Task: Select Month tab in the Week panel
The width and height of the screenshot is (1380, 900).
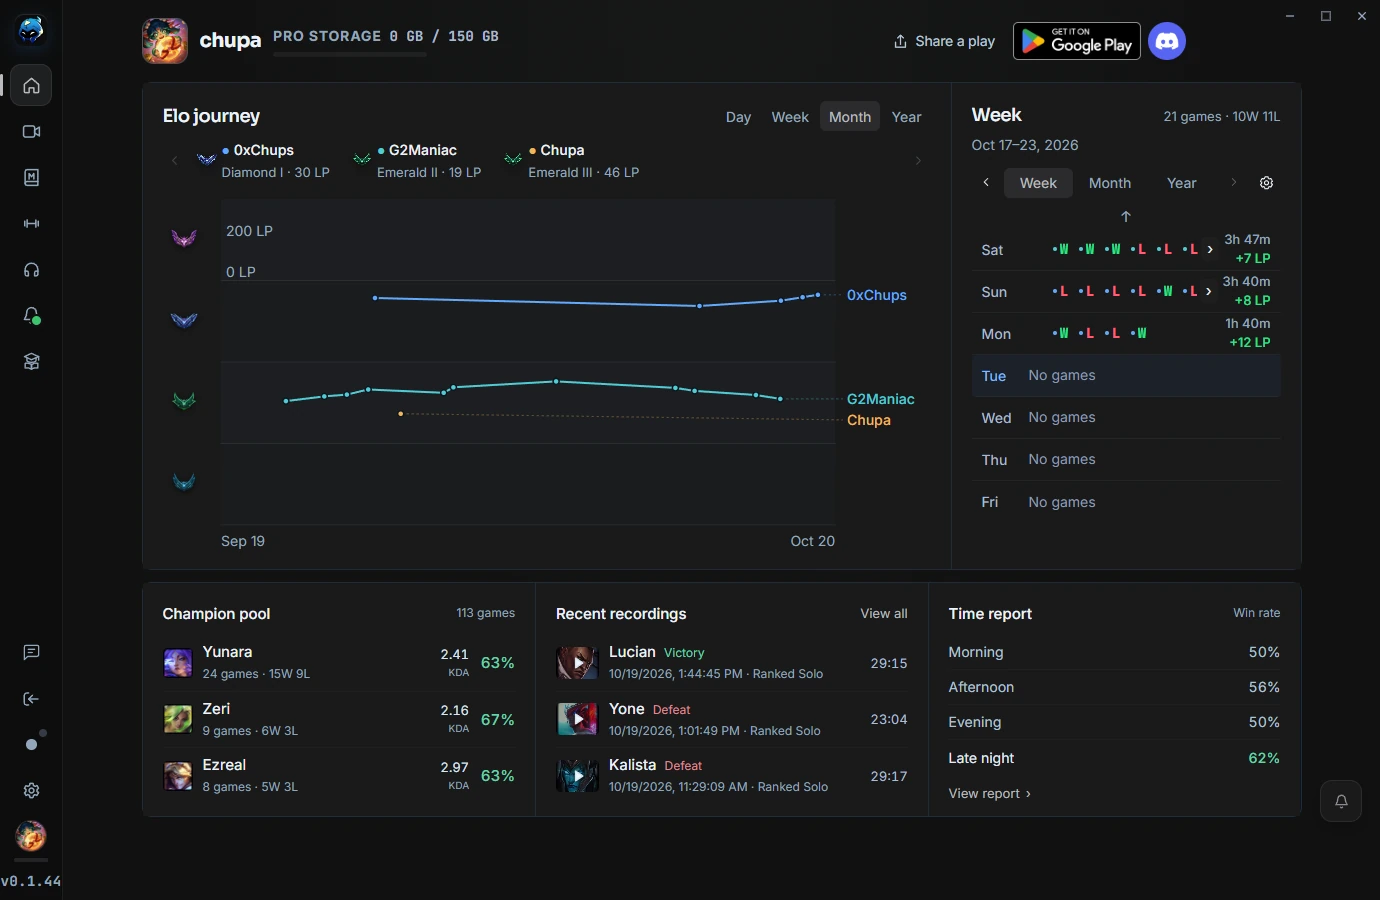Action: [1110, 183]
